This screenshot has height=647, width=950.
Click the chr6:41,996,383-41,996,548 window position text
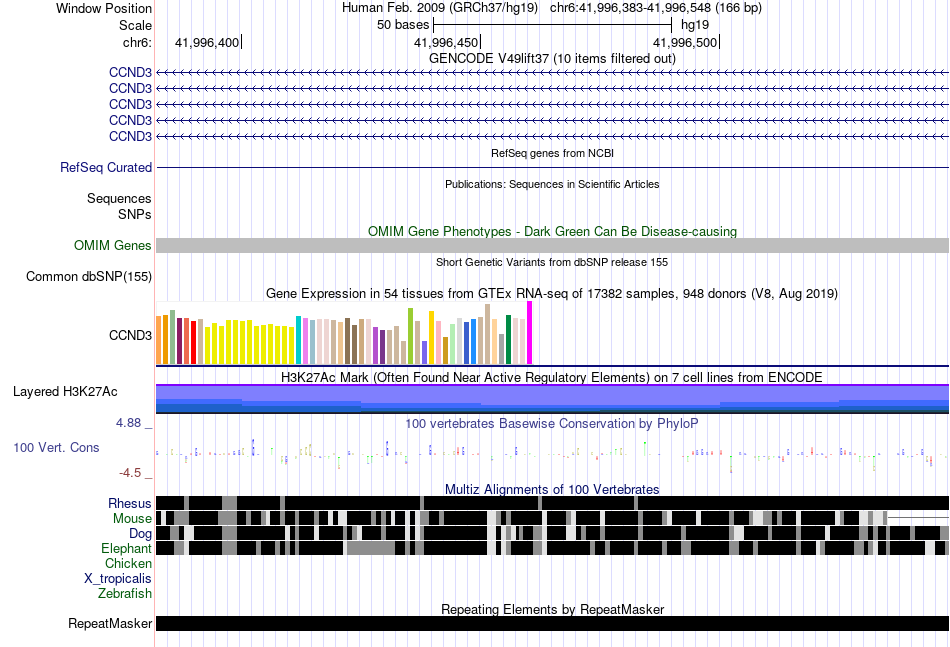point(656,8)
